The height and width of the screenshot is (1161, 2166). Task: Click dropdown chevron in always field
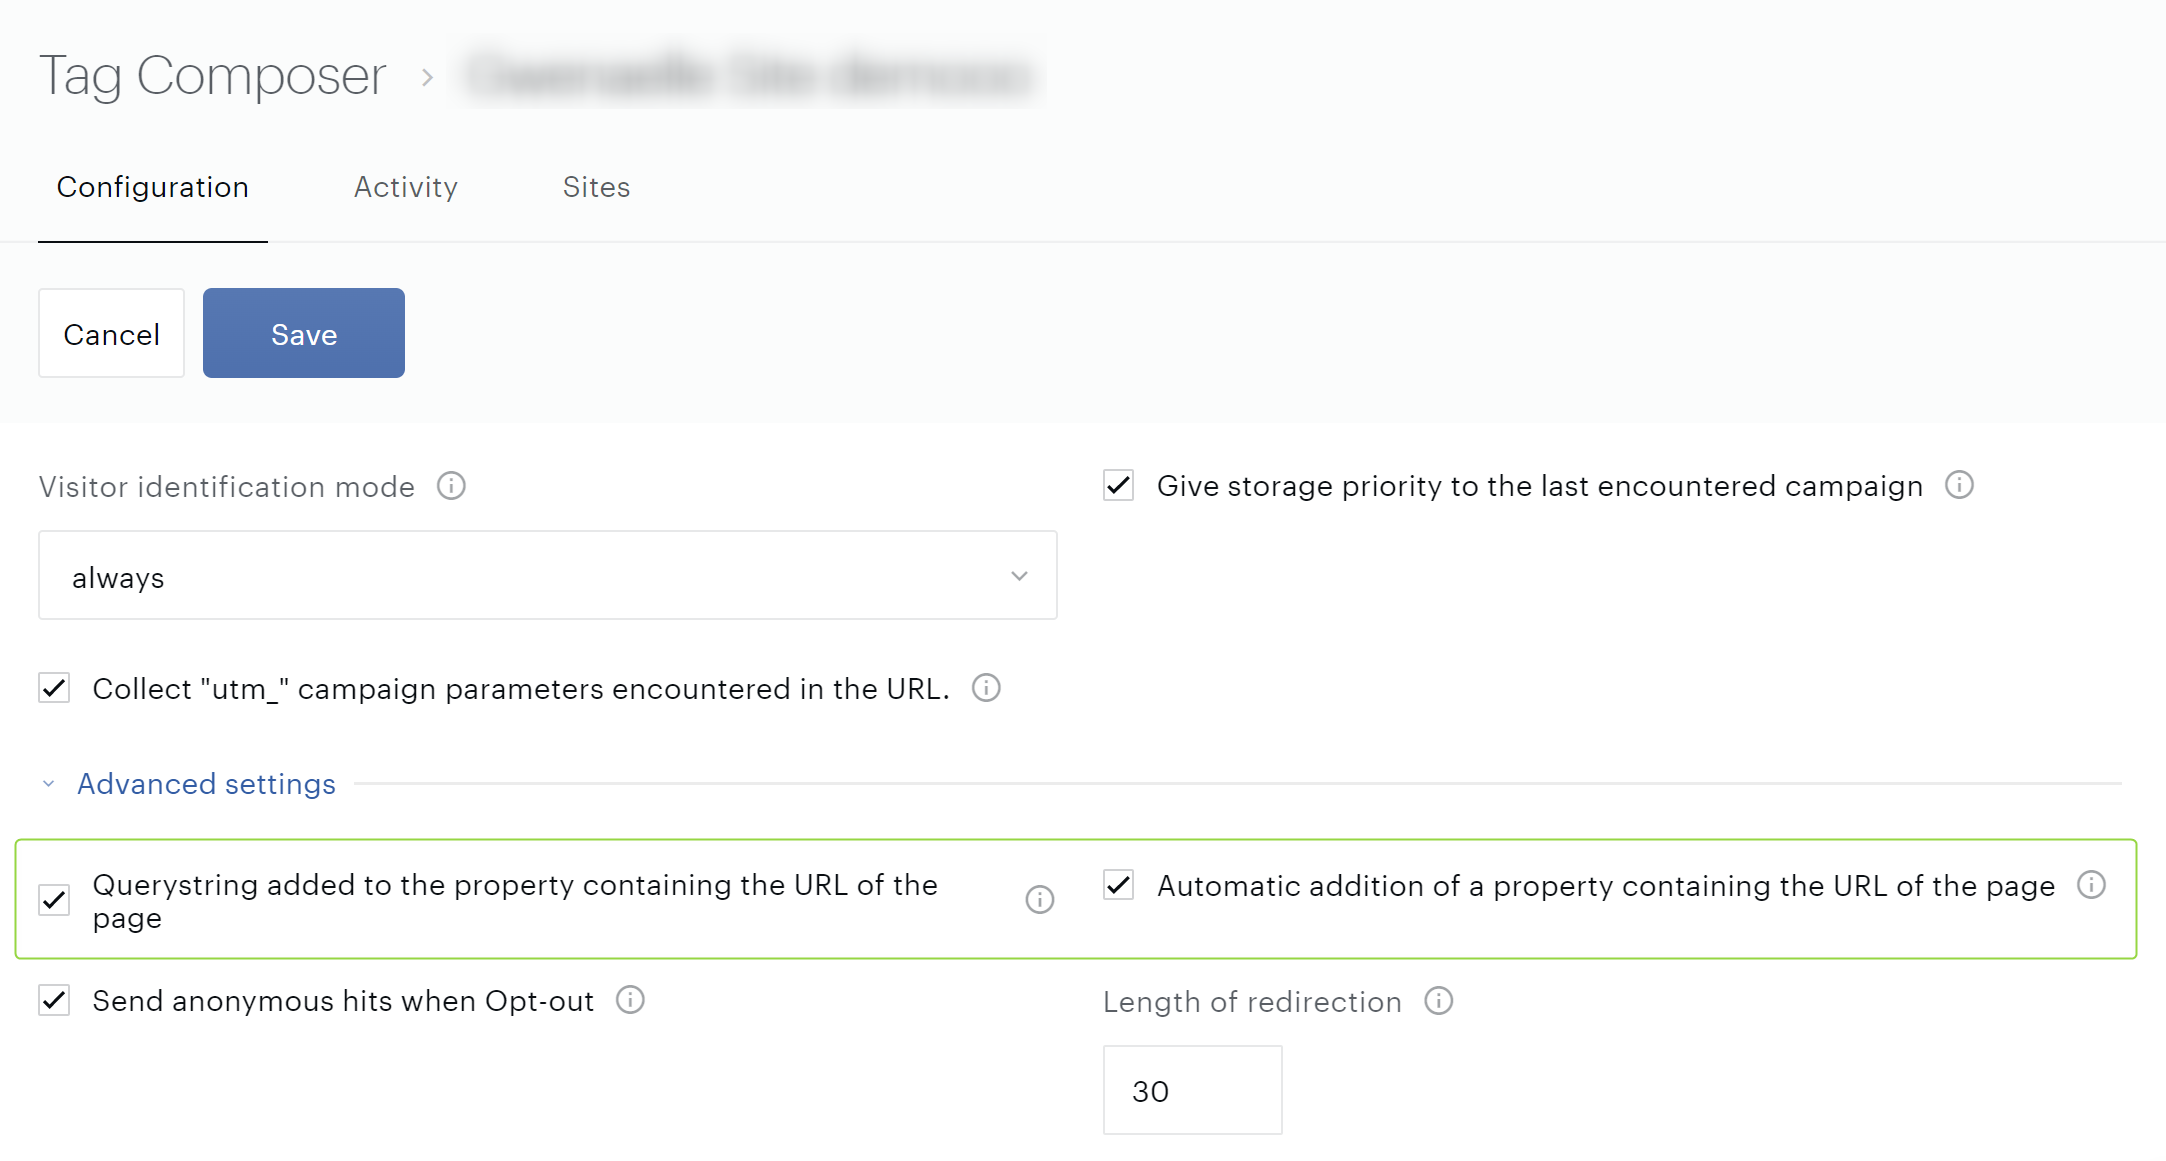tap(1019, 576)
